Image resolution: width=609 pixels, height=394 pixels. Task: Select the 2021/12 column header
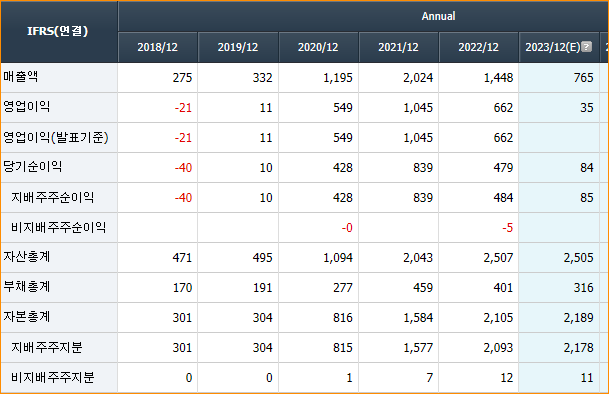[398, 47]
